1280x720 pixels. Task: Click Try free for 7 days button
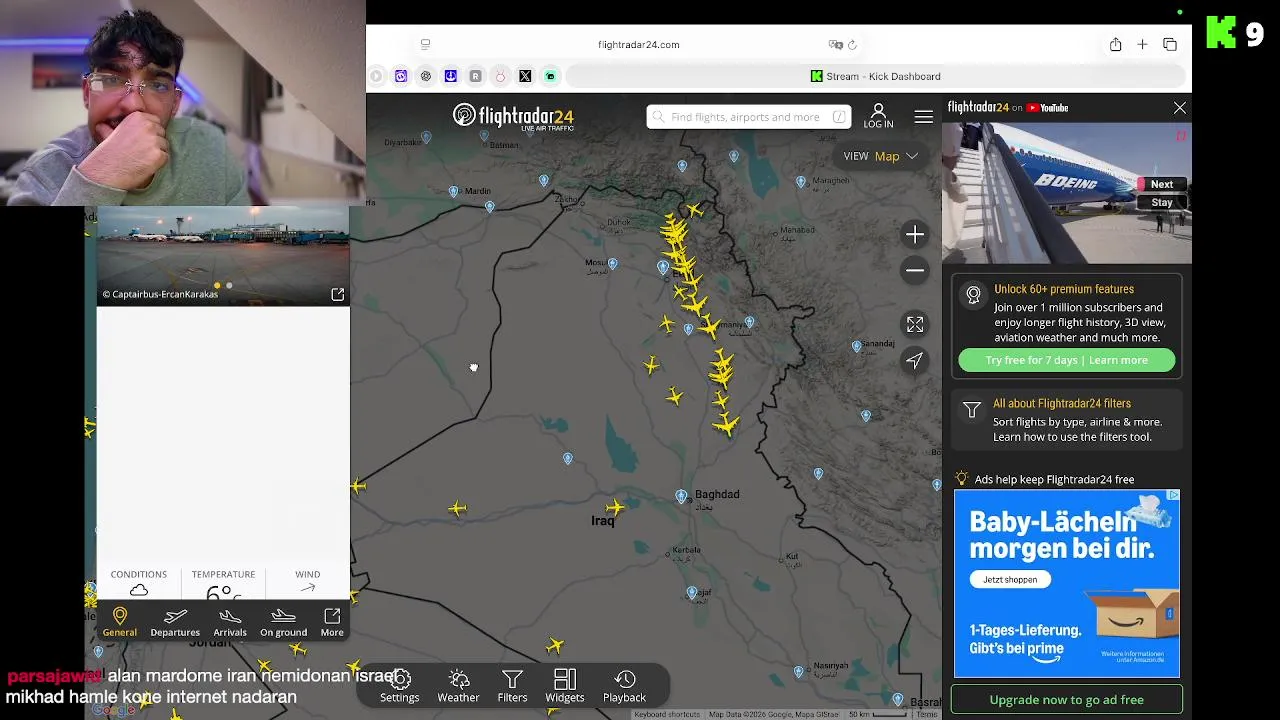[x=1066, y=360]
